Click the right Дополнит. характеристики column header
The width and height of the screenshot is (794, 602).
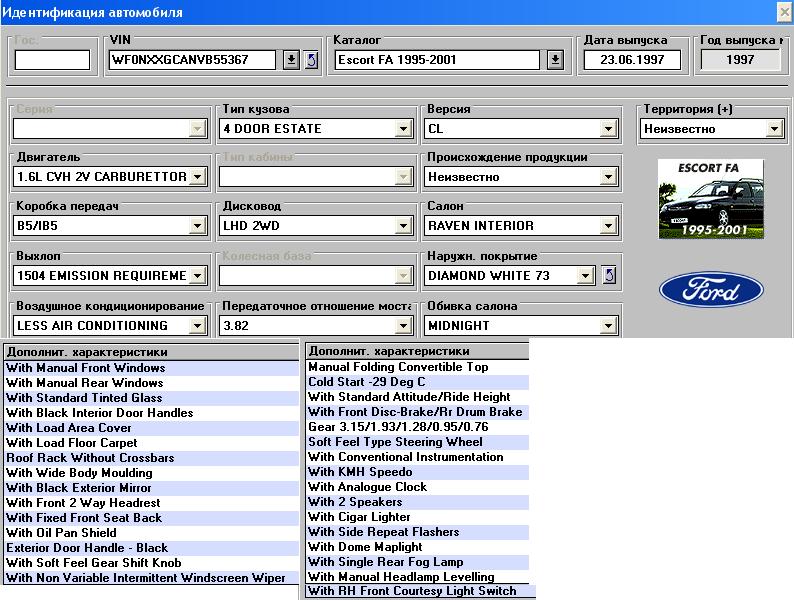[418, 351]
